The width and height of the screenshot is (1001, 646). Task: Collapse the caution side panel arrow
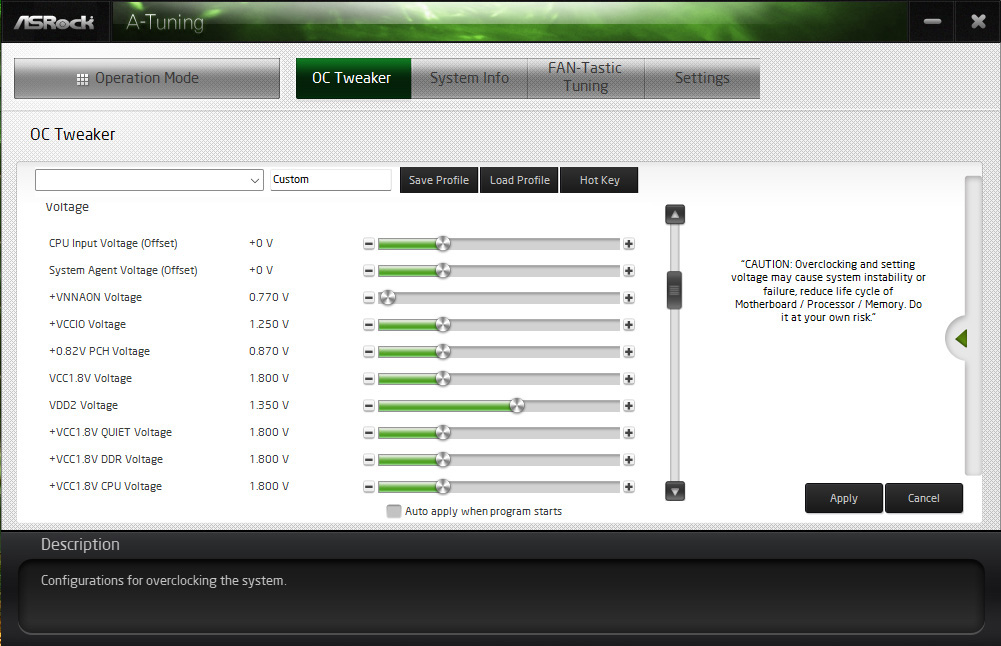961,339
